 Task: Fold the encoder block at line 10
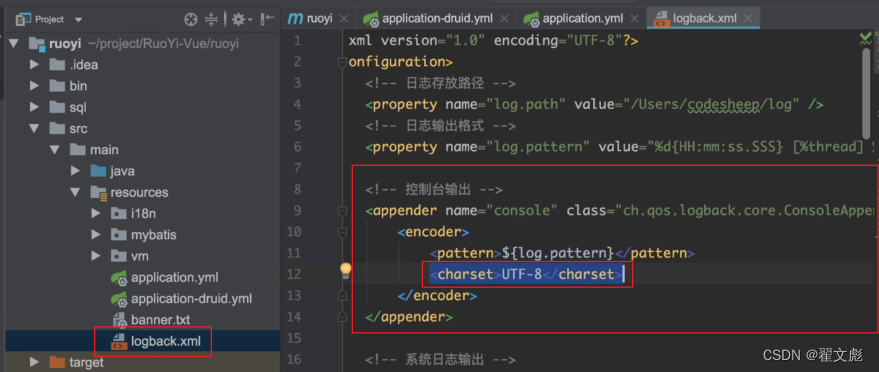point(342,232)
